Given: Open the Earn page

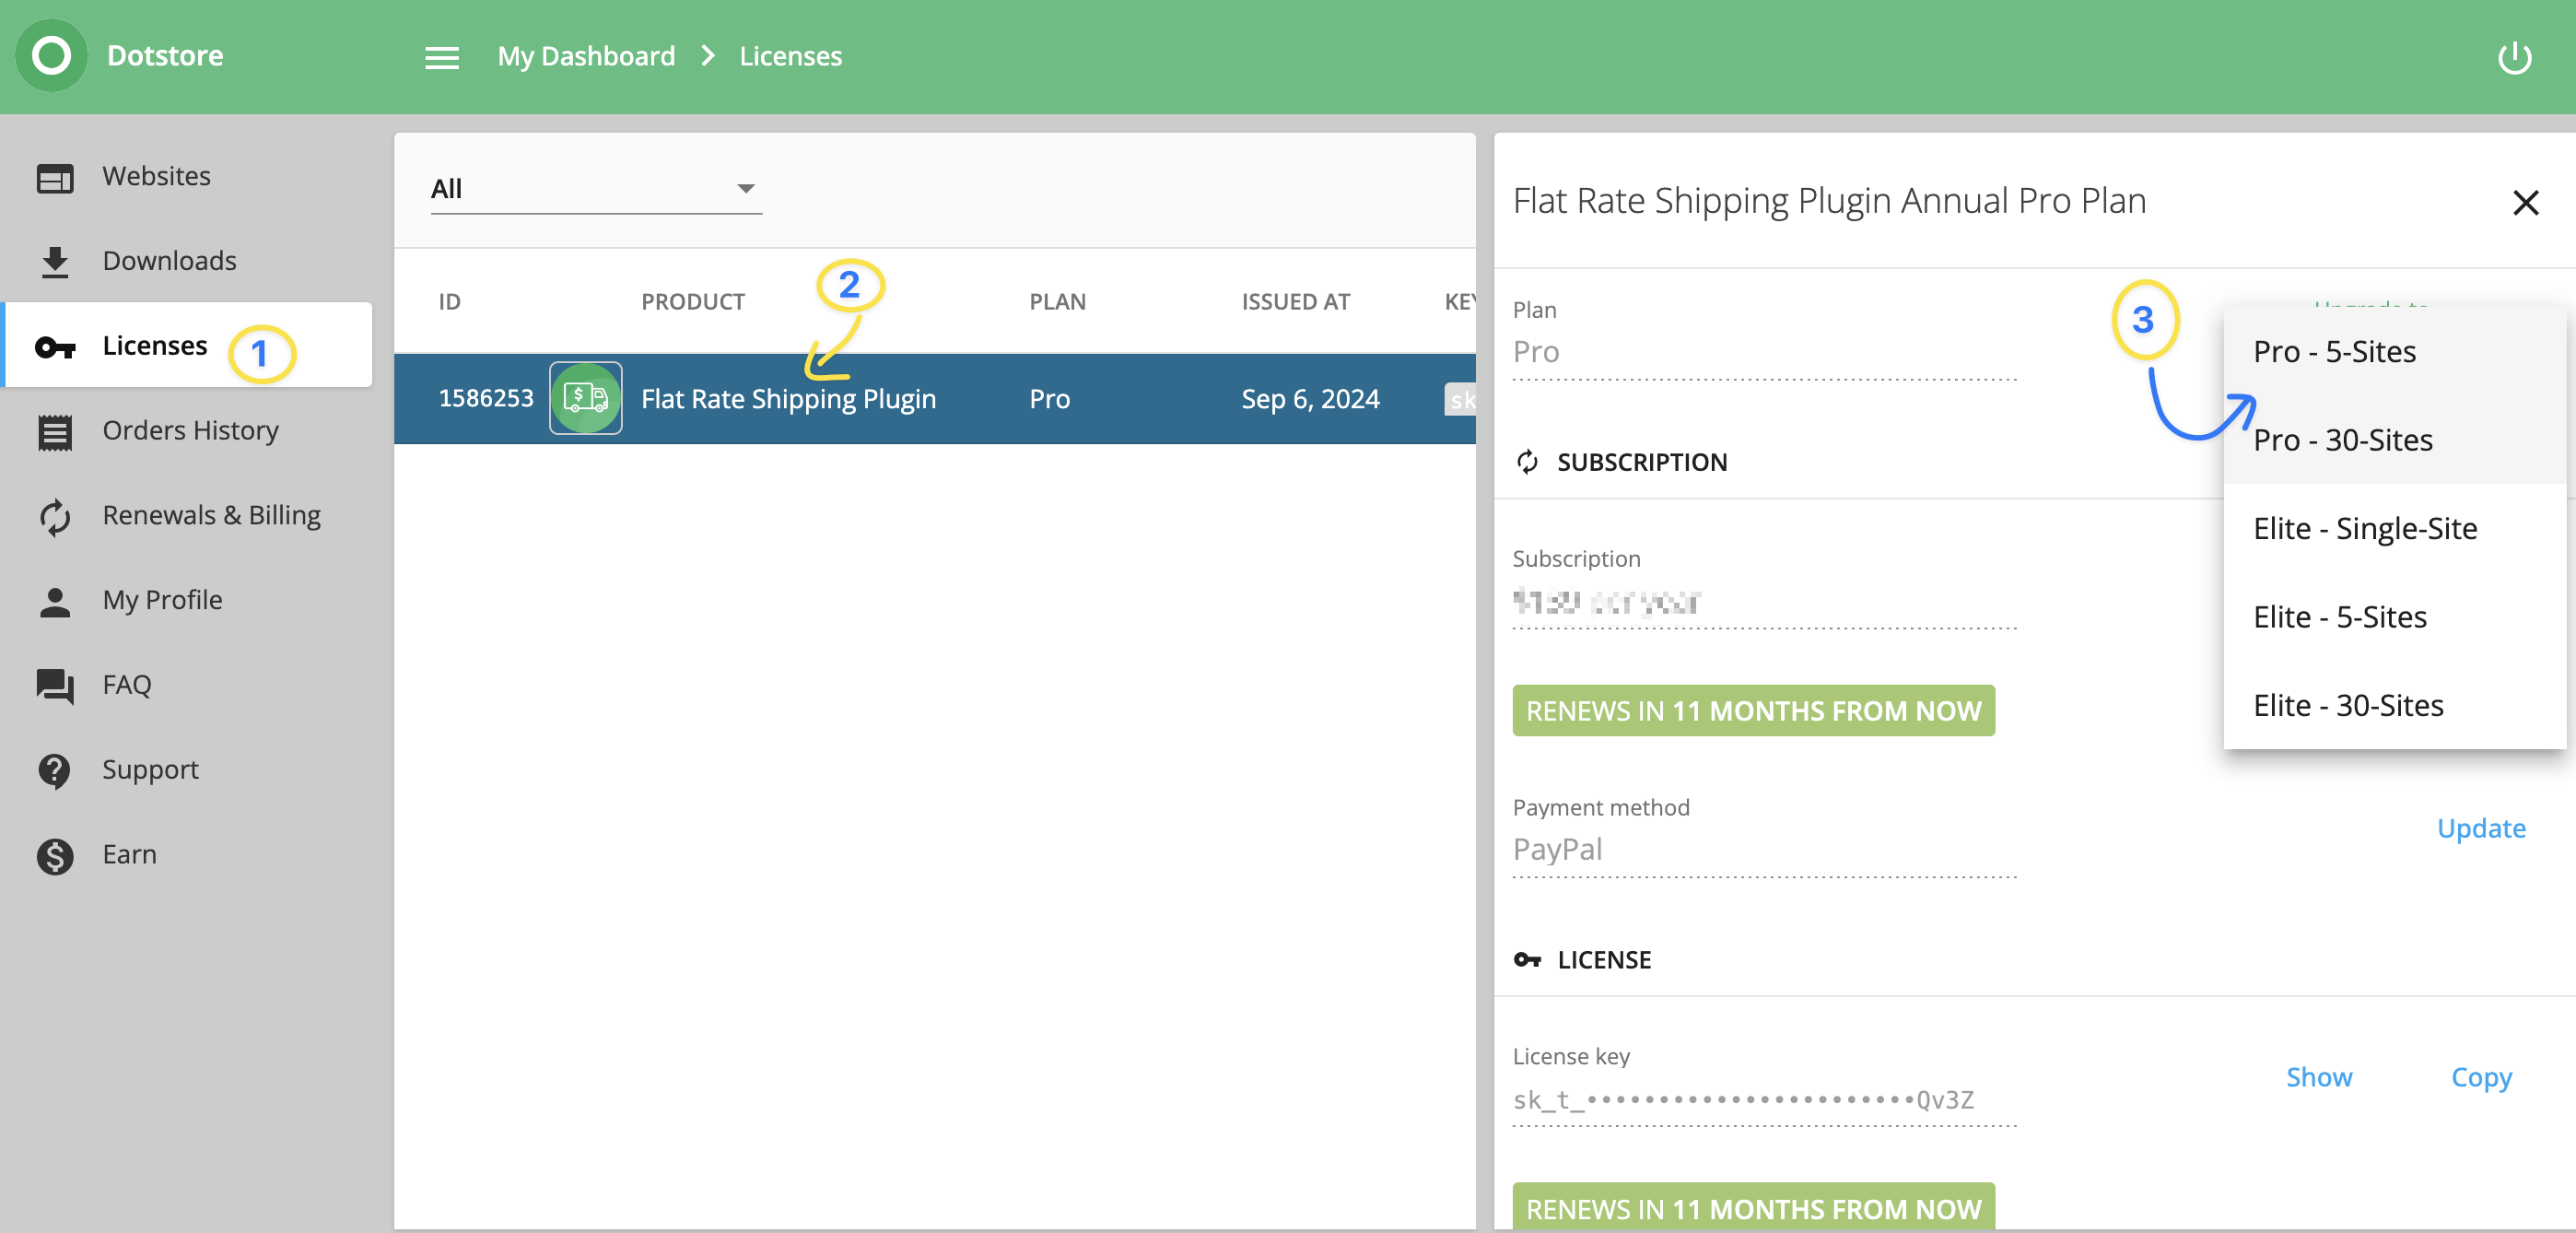Looking at the screenshot, I should pyautogui.click(x=188, y=854).
